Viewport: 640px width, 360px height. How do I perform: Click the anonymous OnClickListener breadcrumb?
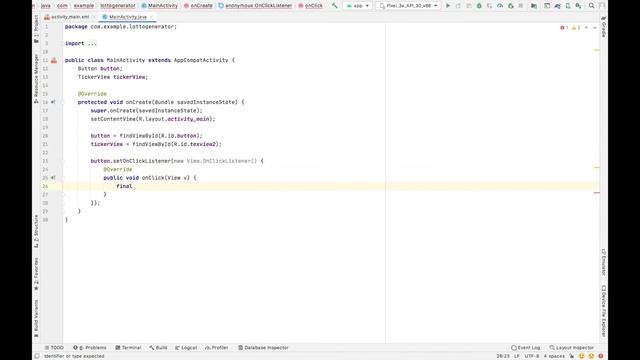click(256, 6)
